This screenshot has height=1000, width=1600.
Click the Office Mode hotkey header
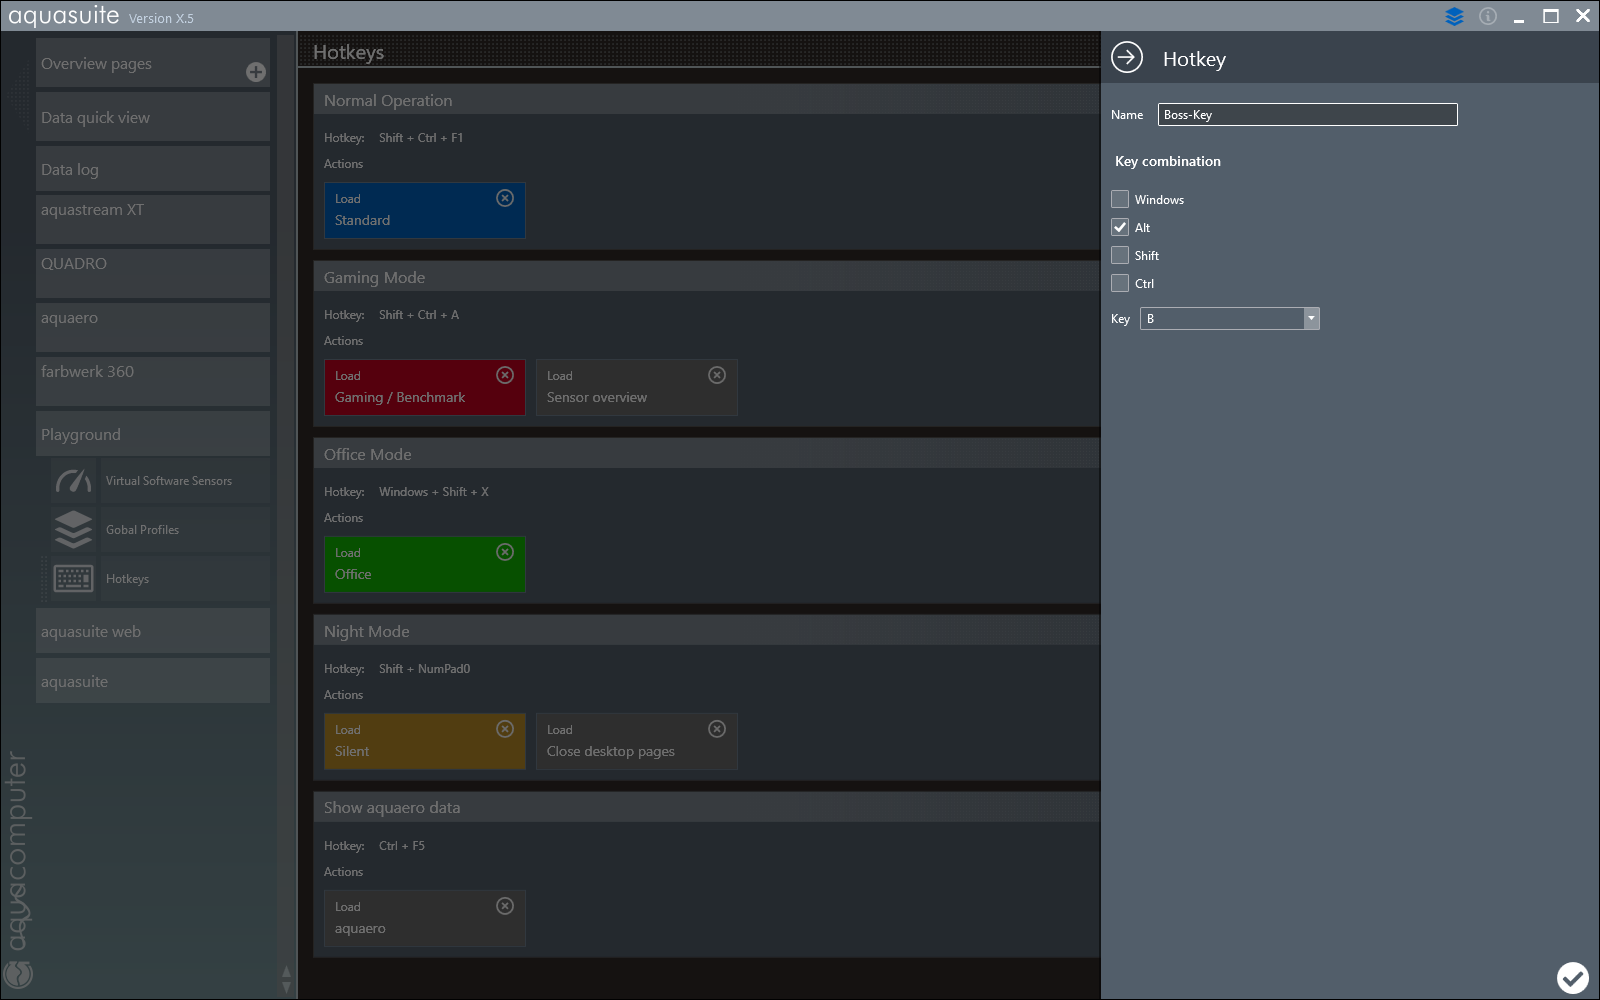click(x=707, y=454)
